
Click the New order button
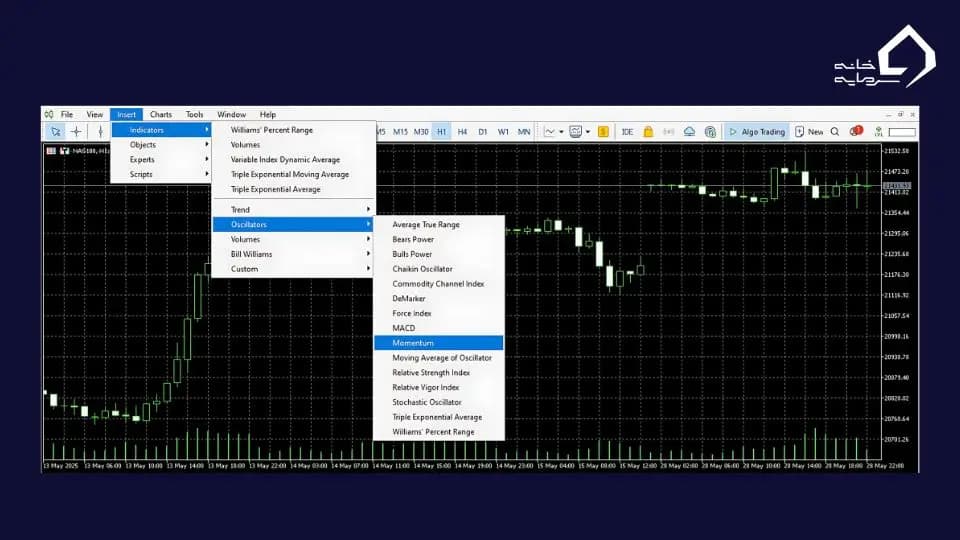(809, 132)
